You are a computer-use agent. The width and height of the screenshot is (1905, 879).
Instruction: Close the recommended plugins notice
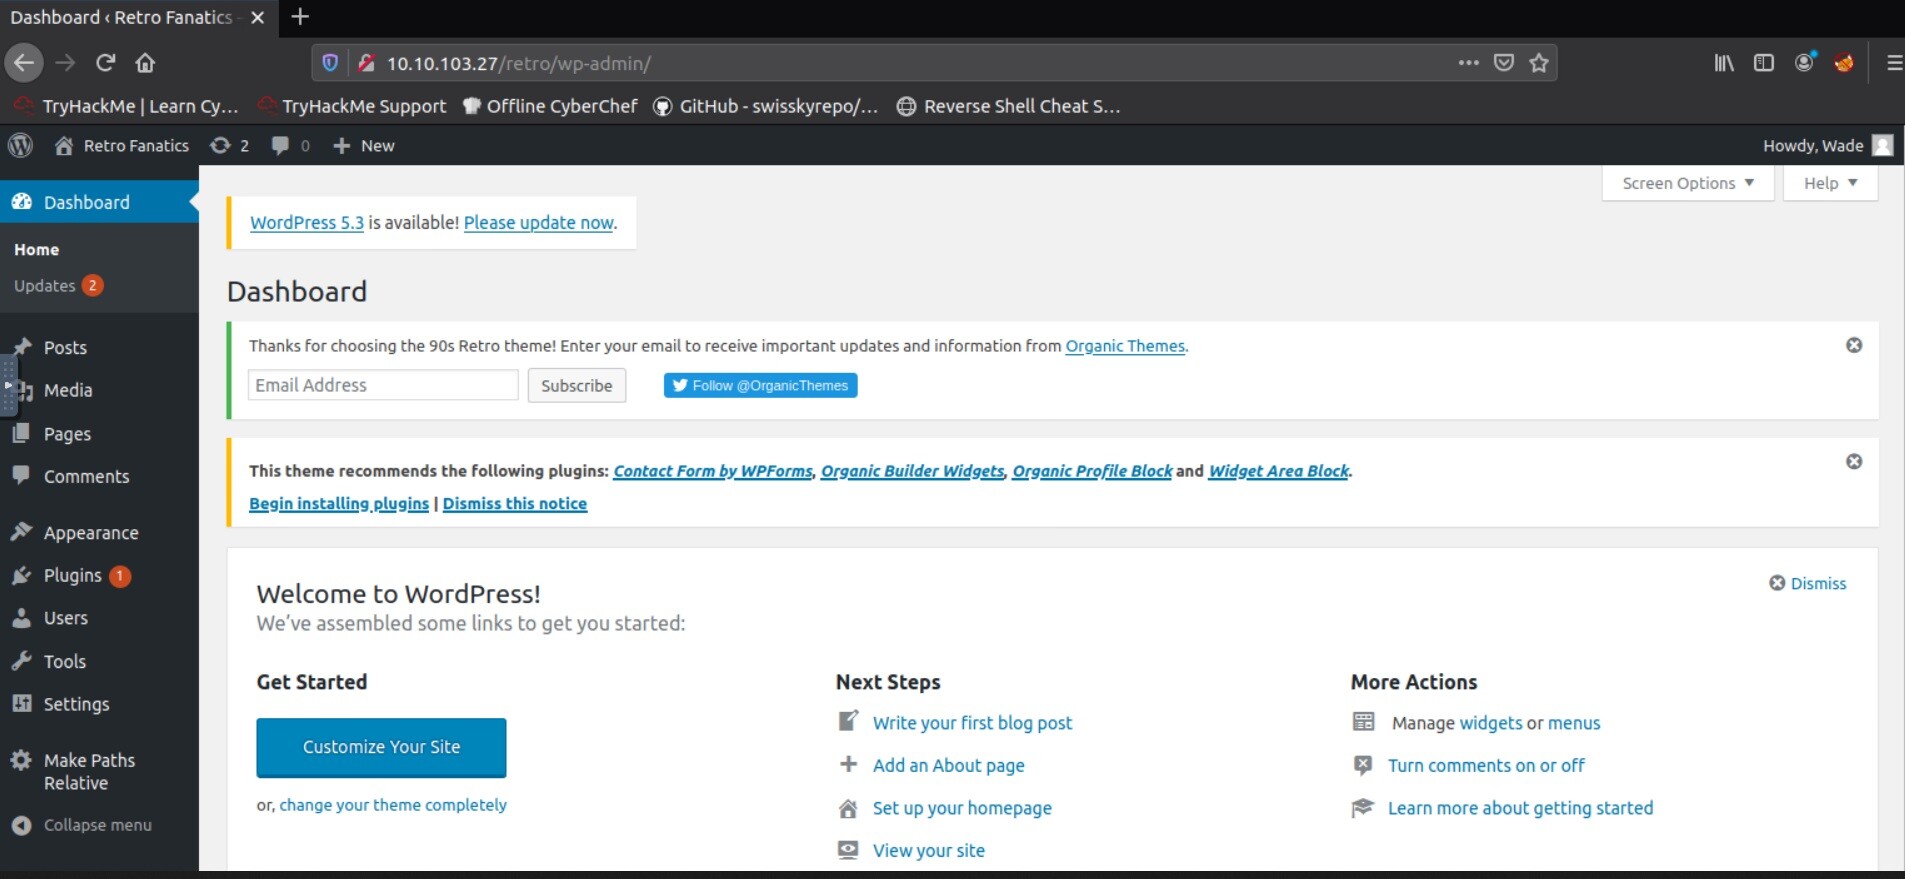[x=1853, y=461]
